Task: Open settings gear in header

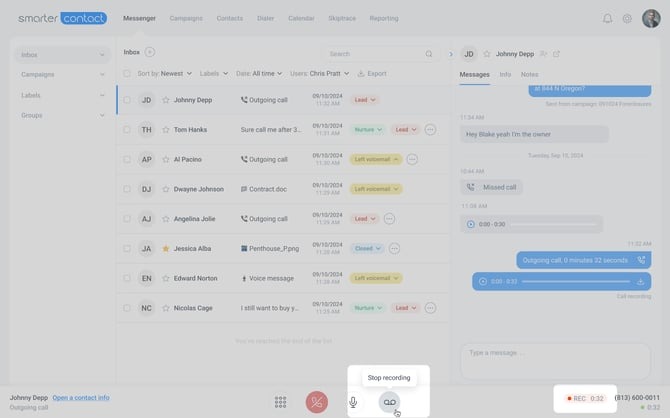Action: (627, 18)
